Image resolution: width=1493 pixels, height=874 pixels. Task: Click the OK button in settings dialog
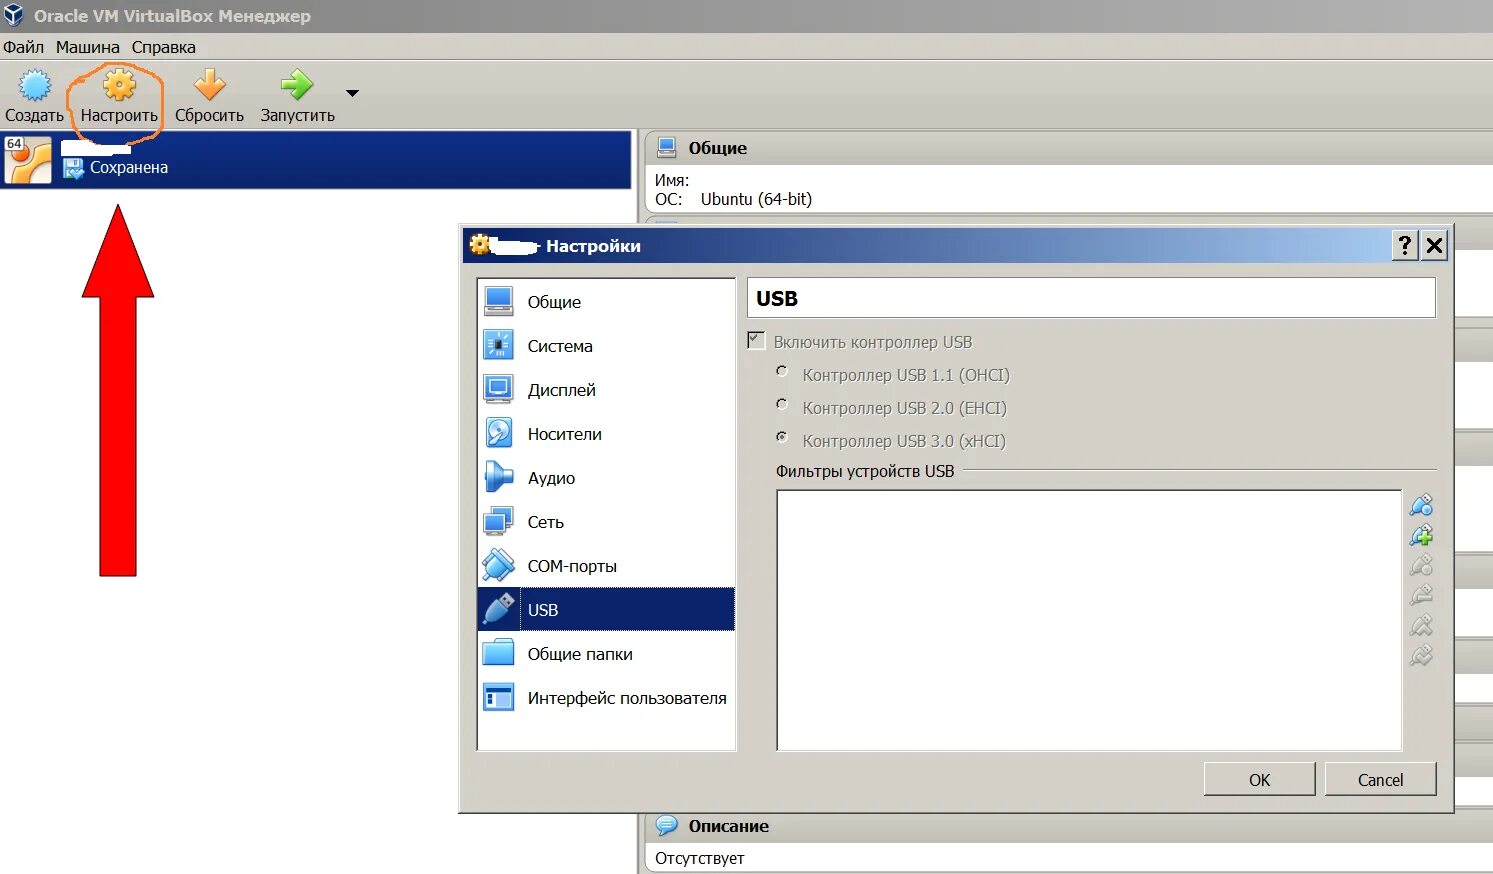pyautogui.click(x=1259, y=780)
